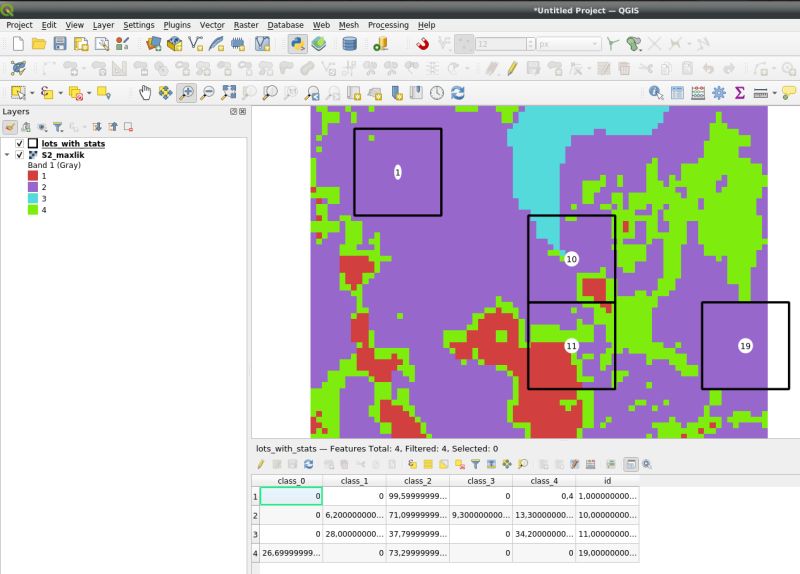Select the Measure Line ruler tool
Screen dimensions: 800x574
click(x=760, y=93)
